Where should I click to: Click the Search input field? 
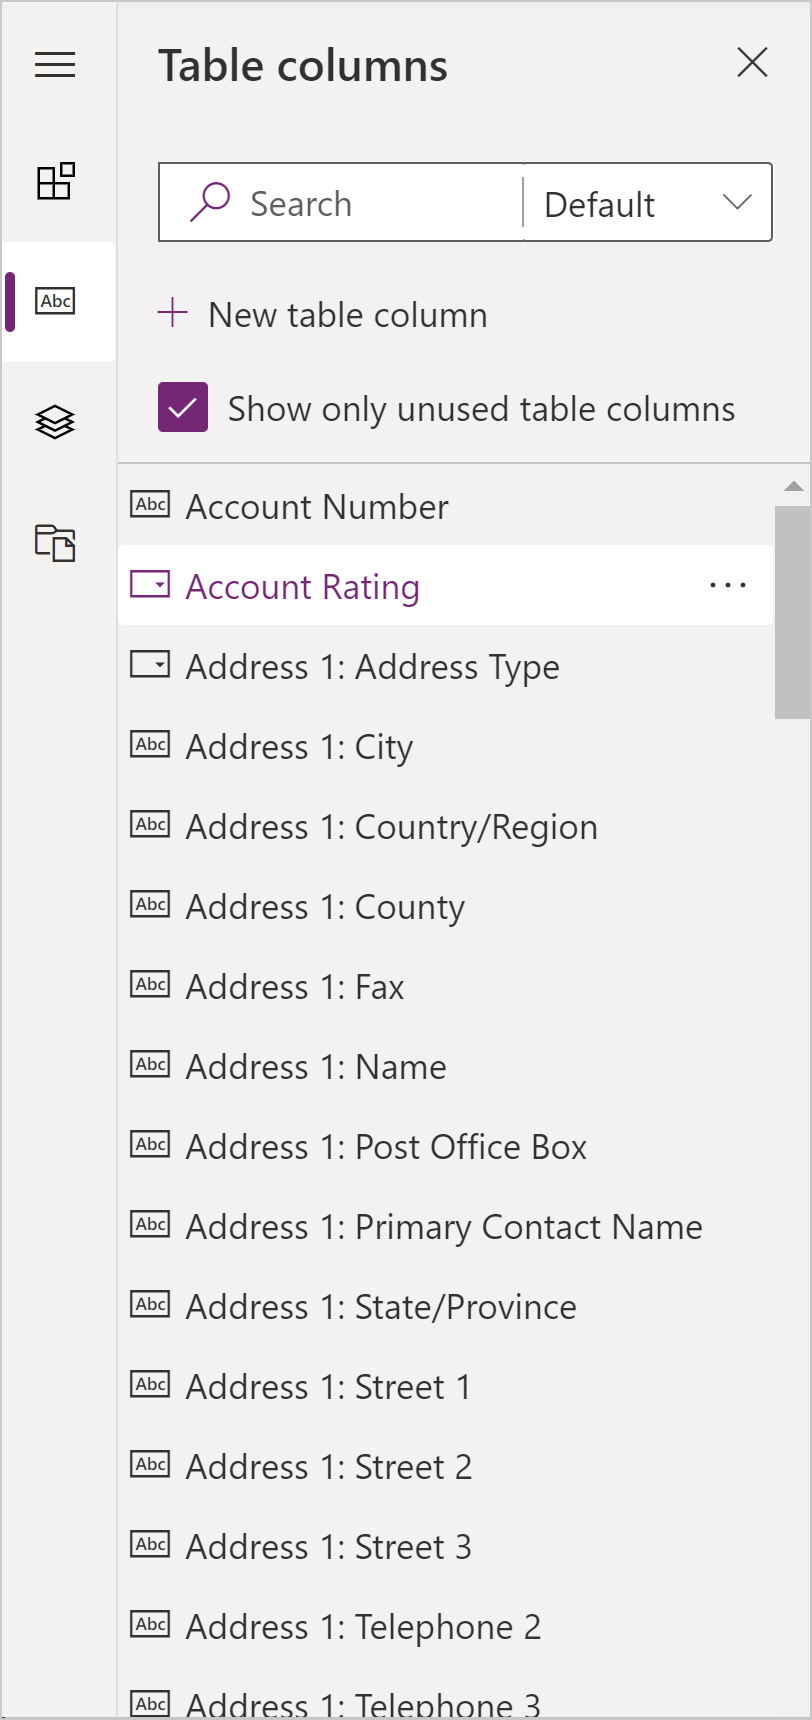(x=380, y=204)
